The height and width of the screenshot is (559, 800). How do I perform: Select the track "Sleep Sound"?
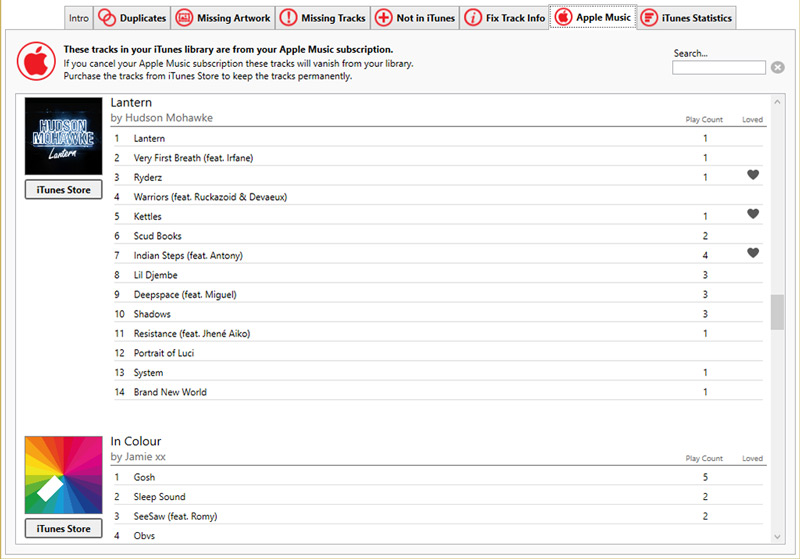tap(438, 496)
